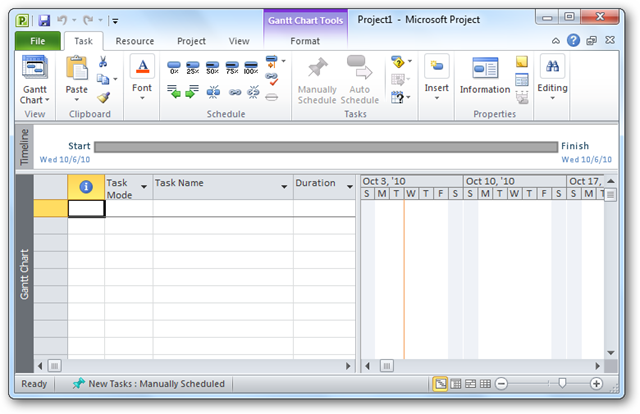Switch to the Task tab
This screenshot has width=640, height=414.
(83, 41)
